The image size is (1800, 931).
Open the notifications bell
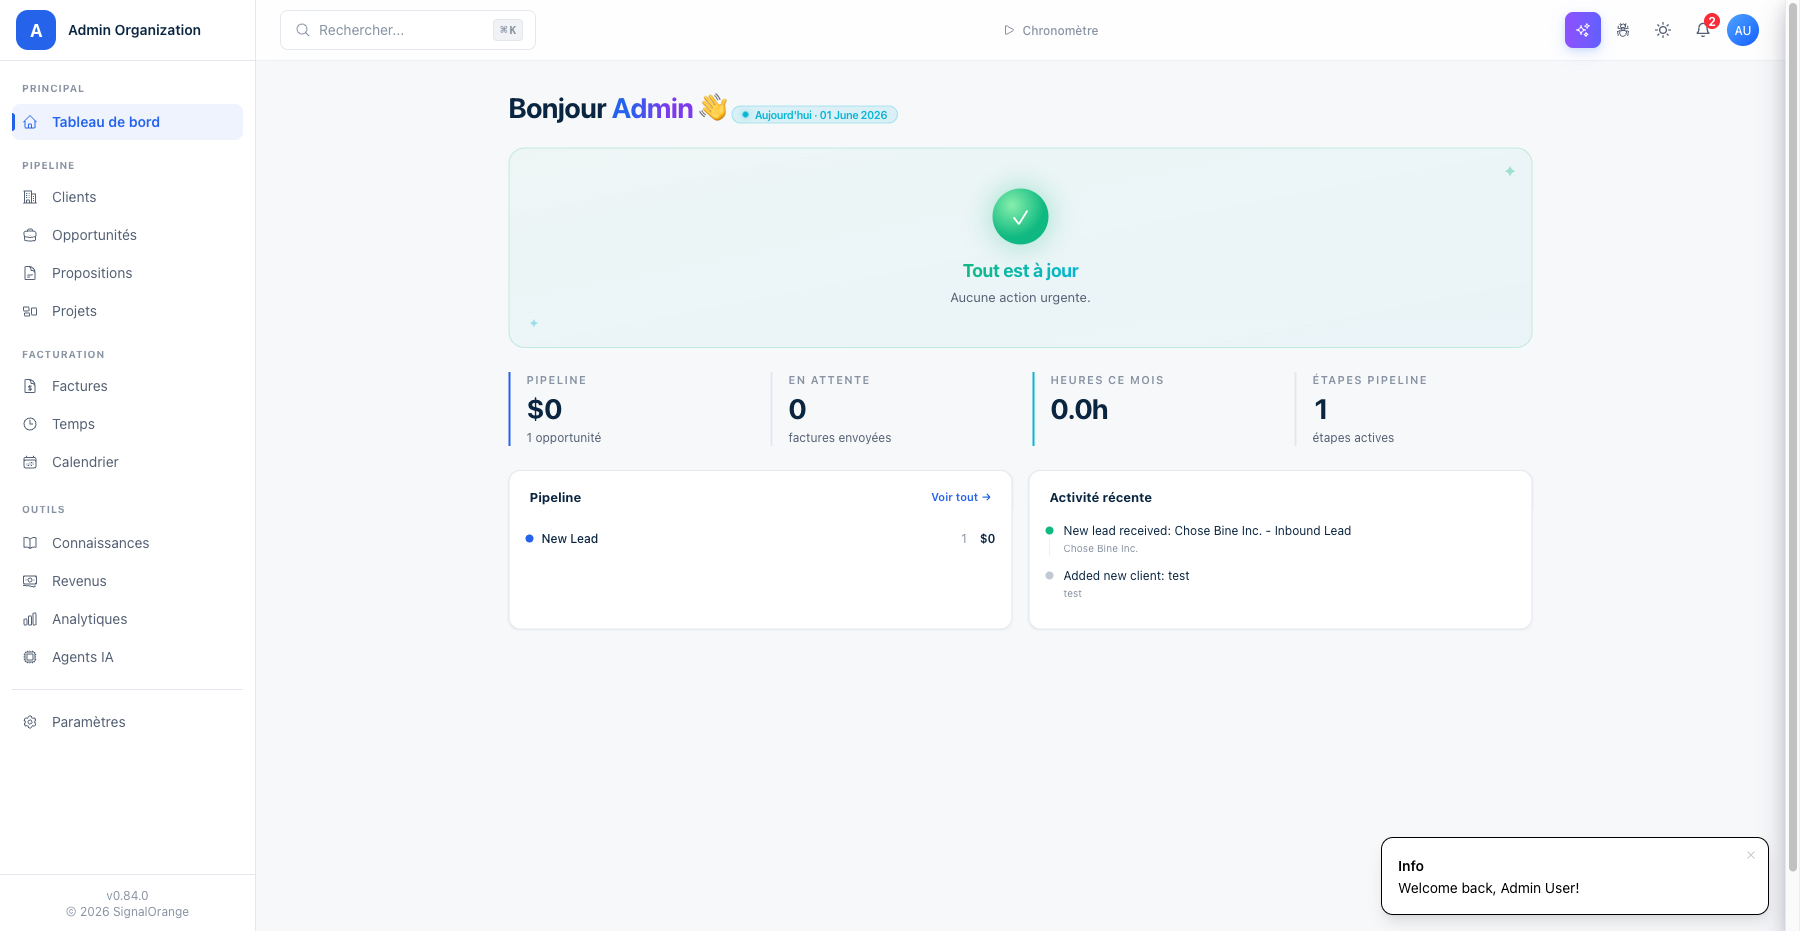(1703, 30)
